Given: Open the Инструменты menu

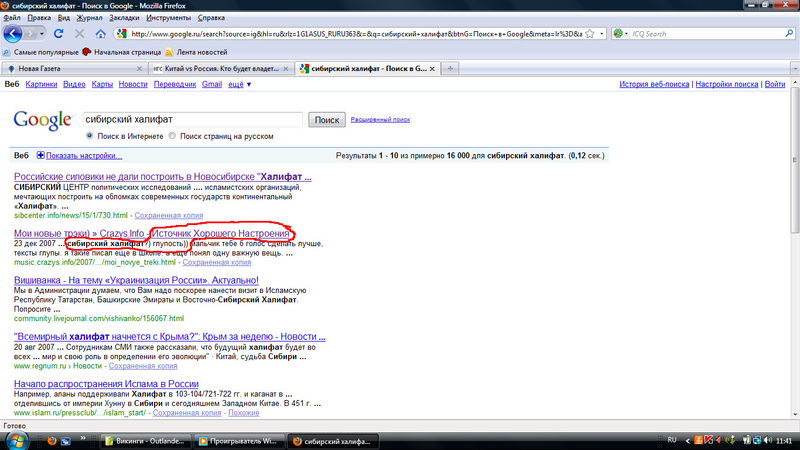Looking at the screenshot, I should click(168, 18).
